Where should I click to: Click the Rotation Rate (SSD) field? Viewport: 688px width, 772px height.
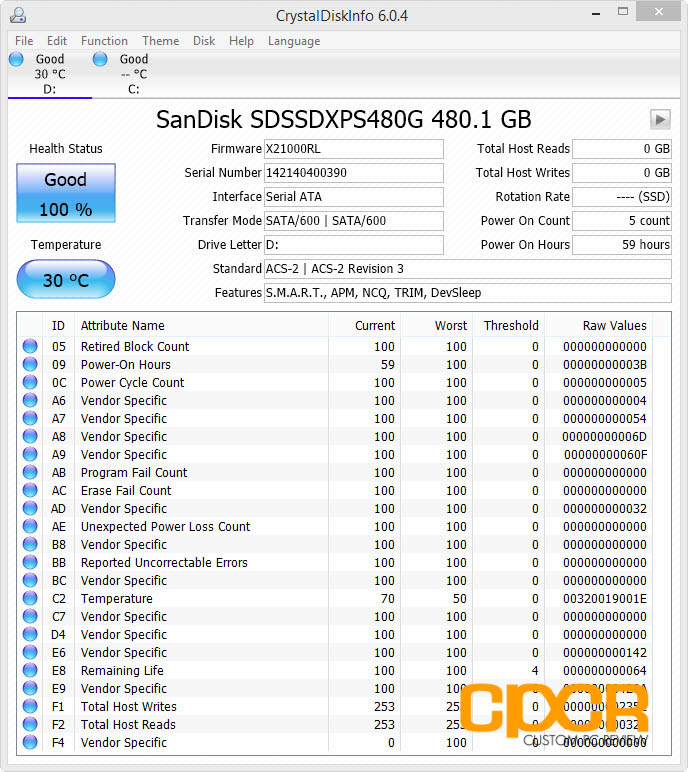(x=622, y=197)
